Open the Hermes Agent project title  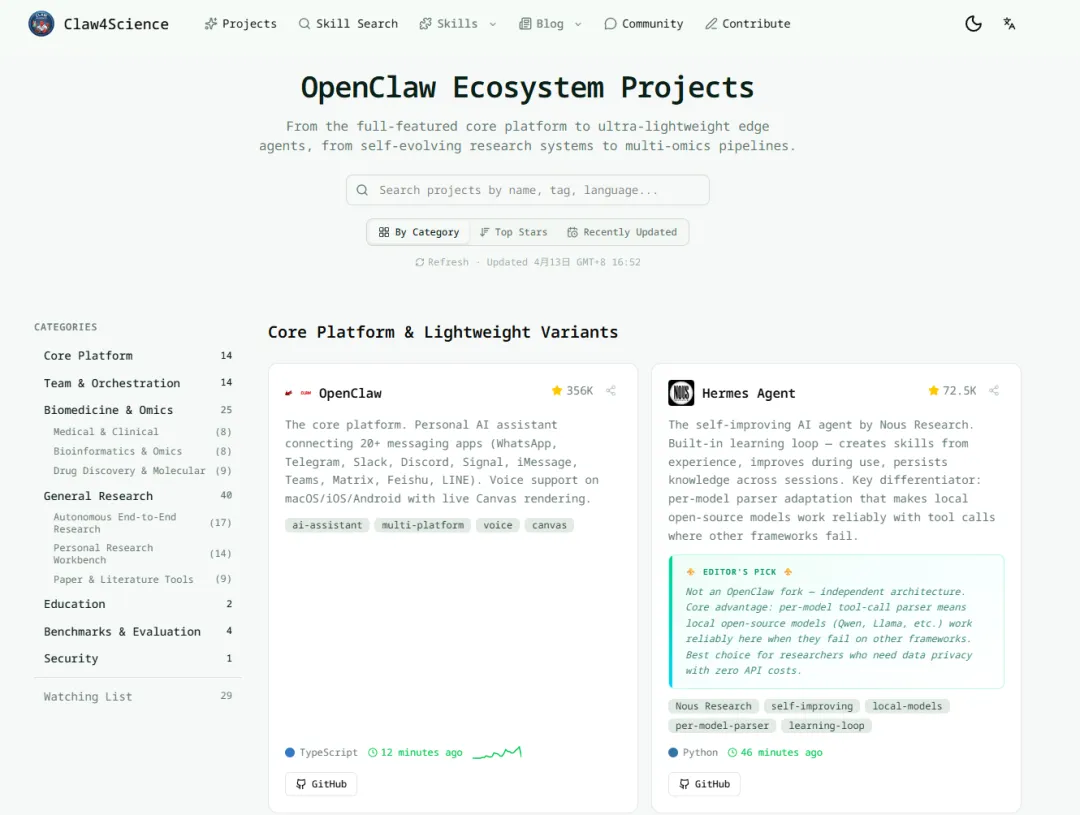[749, 393]
